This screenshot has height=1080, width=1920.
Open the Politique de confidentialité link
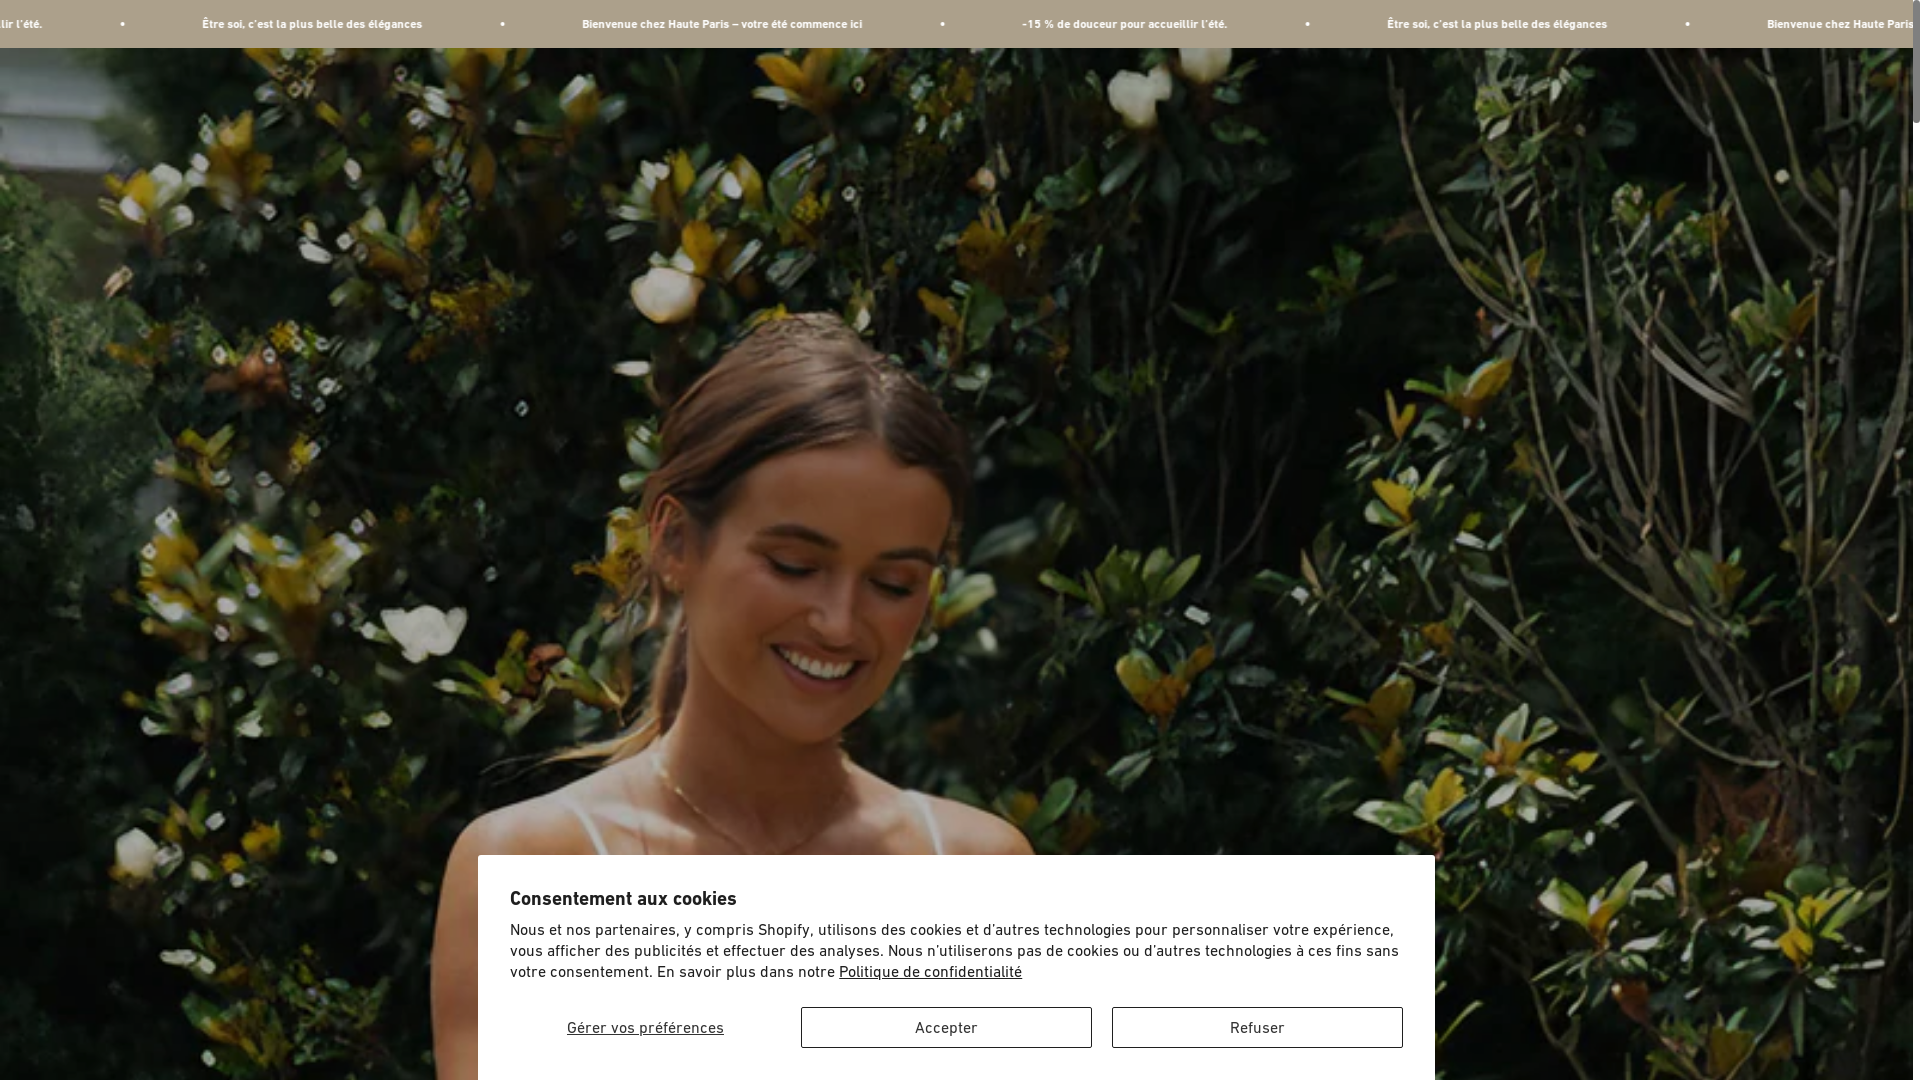coord(930,972)
